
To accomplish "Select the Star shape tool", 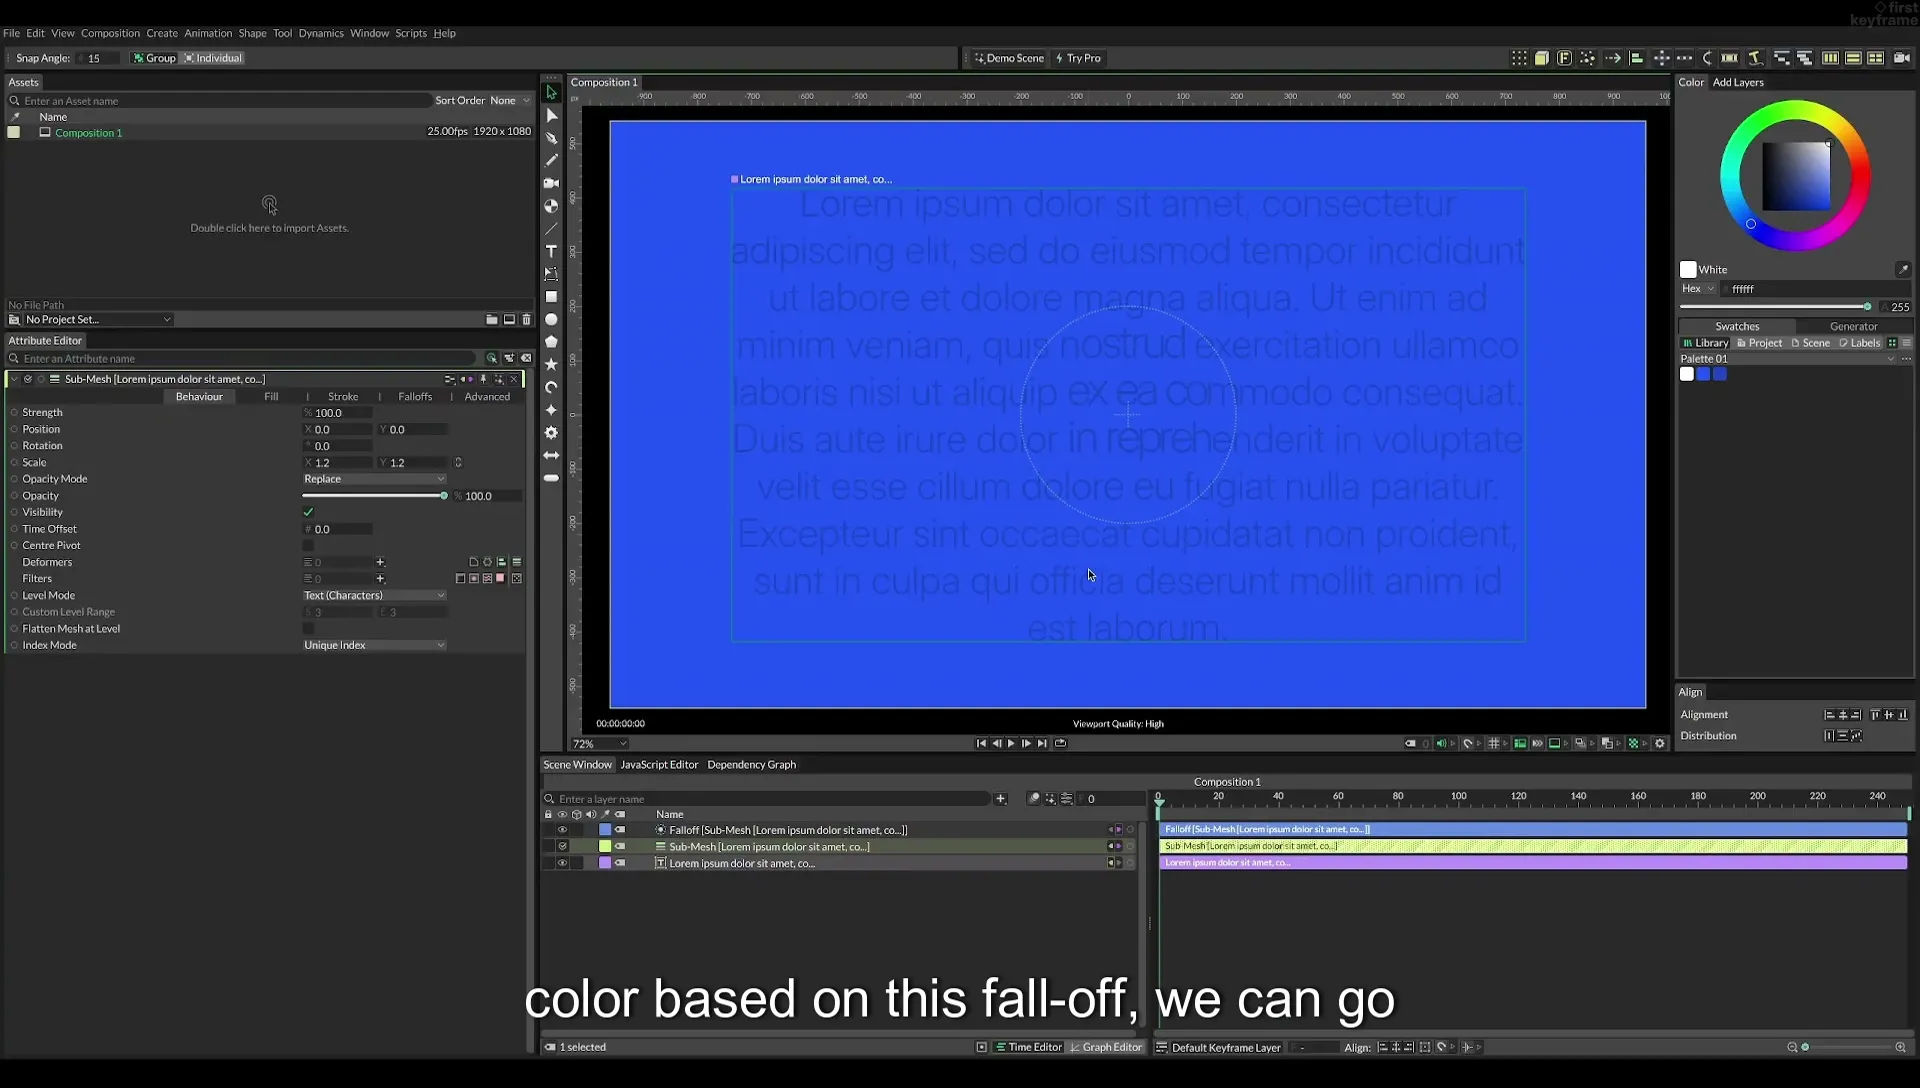I will 551,364.
